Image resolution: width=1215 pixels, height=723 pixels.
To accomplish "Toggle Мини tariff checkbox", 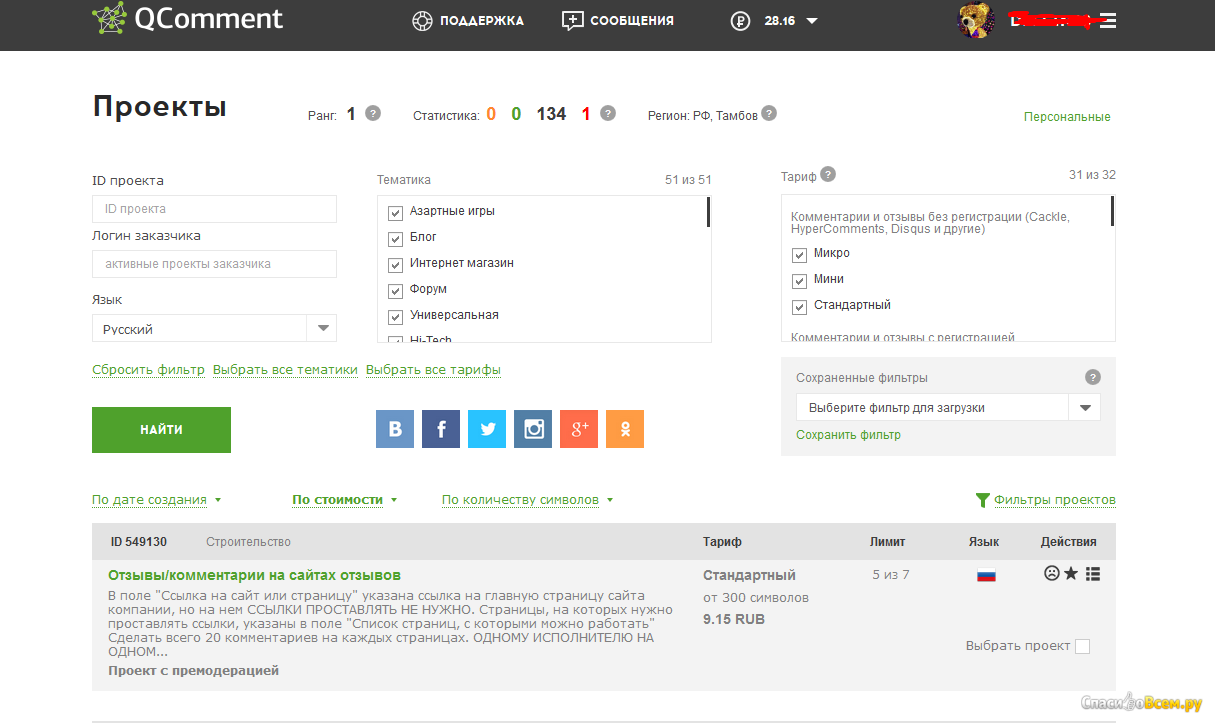I will click(x=799, y=281).
